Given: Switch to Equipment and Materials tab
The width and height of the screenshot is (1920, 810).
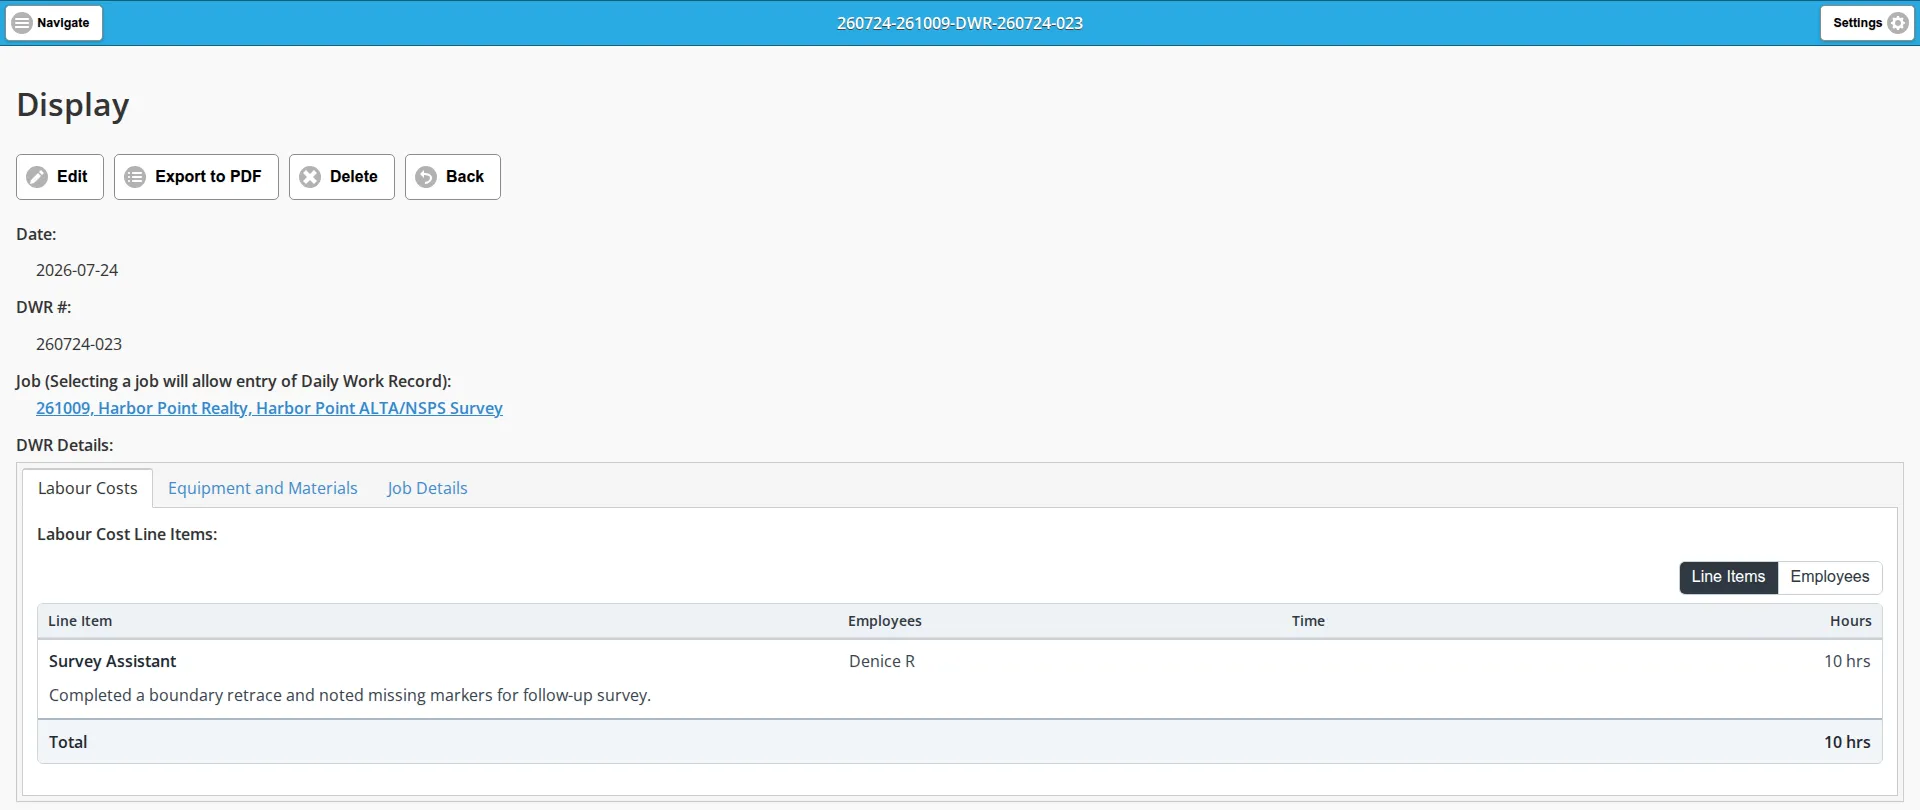Looking at the screenshot, I should point(263,488).
